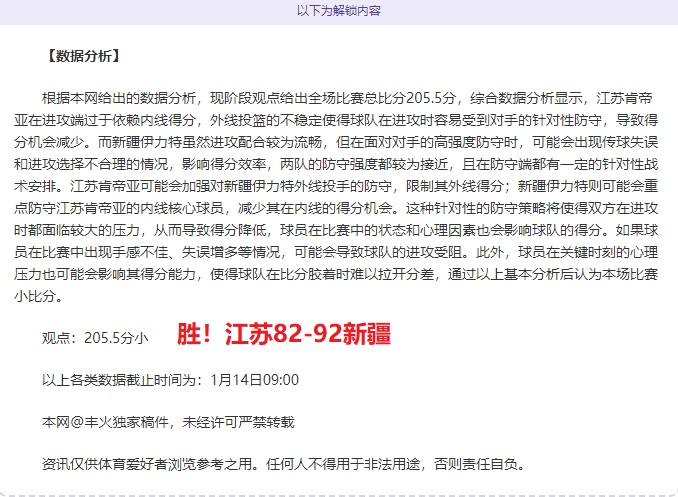Click the paragraph line starting '时都面临较大的压力'

point(336,230)
